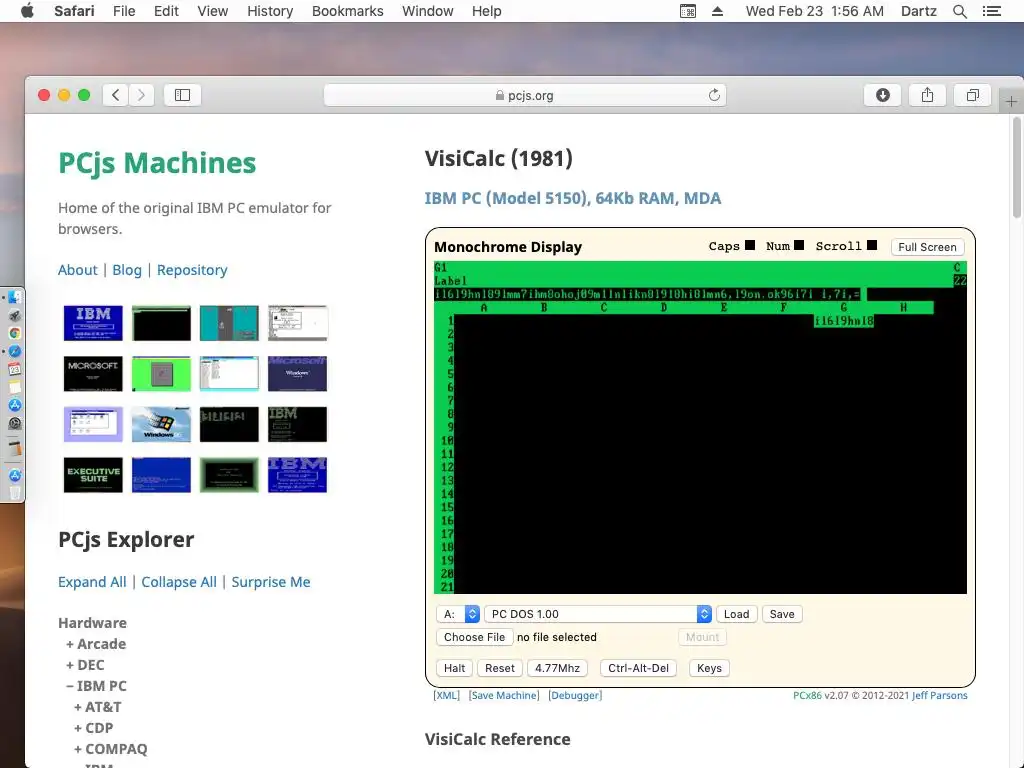Open the About link

[x=77, y=270]
